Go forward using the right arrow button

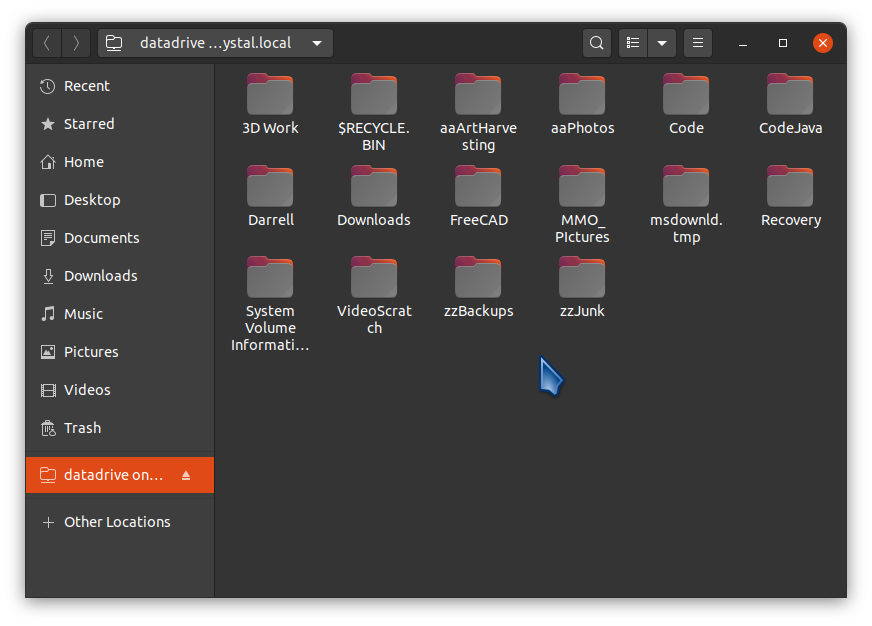click(76, 43)
